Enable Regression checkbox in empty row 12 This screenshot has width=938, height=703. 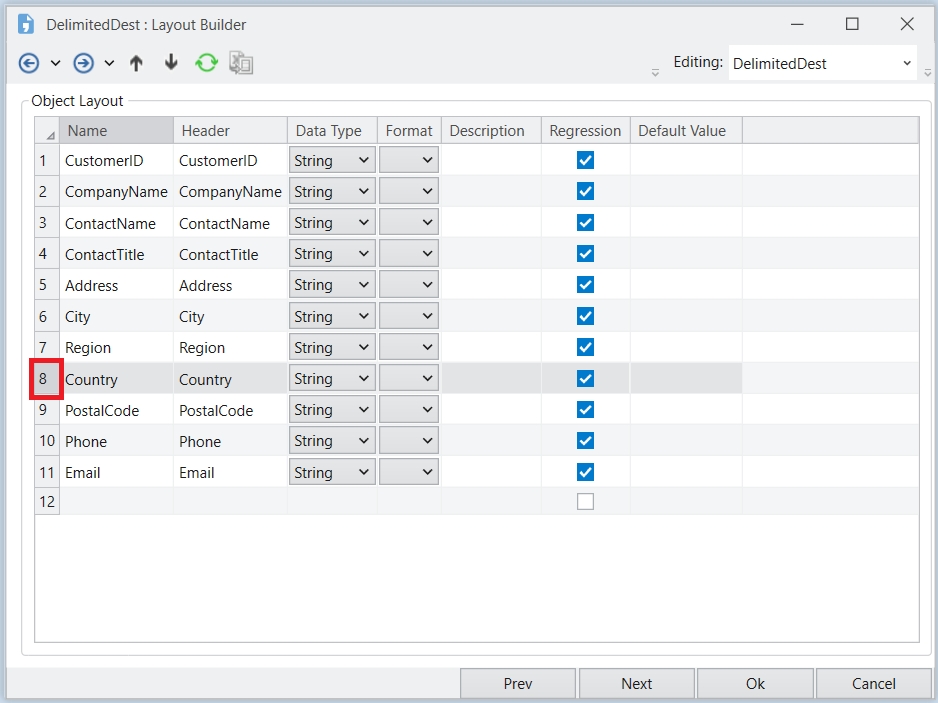pyautogui.click(x=585, y=502)
